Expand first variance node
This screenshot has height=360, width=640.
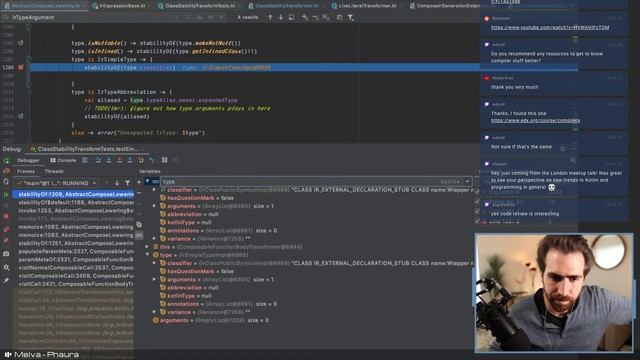[154, 238]
